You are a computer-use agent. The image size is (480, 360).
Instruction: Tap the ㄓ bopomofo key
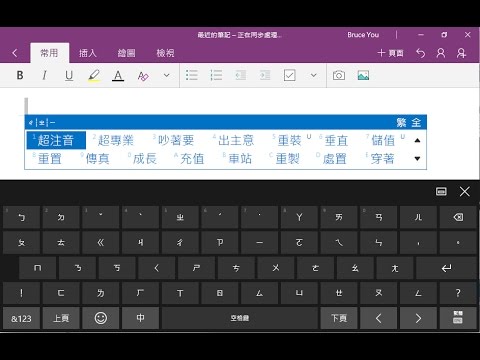[x=180, y=217]
